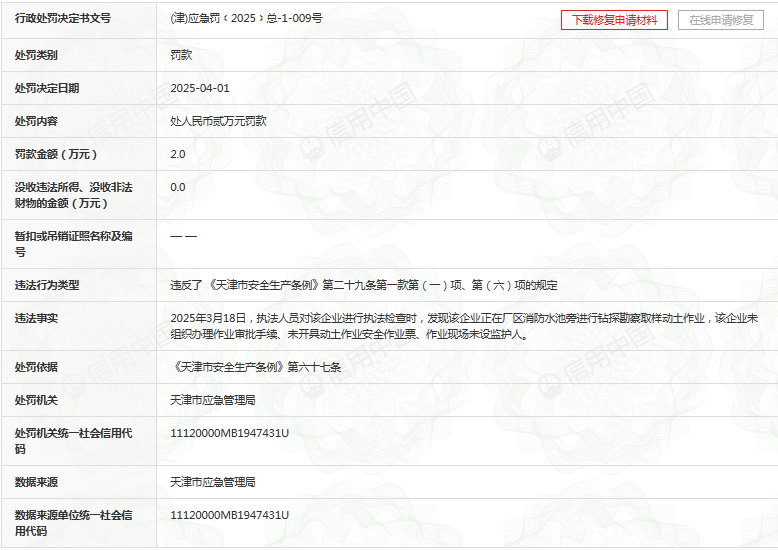Click the 下载修复申请材料 button
Viewport: 778px width, 550px height.
click(x=614, y=20)
